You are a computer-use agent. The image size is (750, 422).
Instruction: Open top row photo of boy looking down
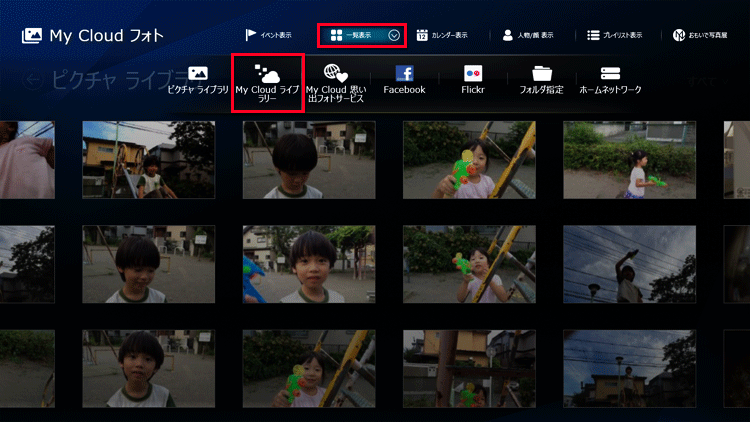[309, 160]
